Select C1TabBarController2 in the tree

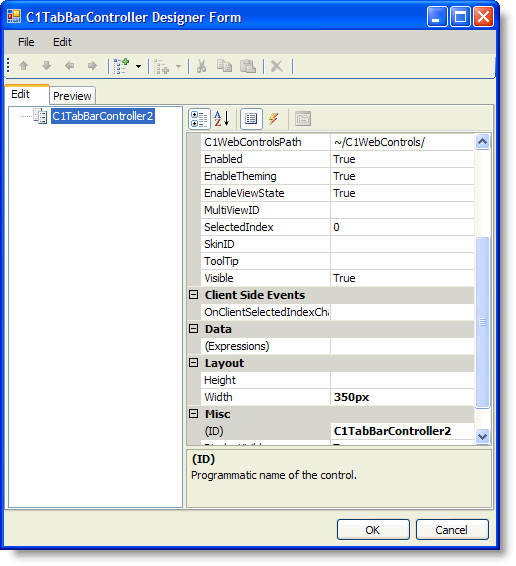point(103,116)
